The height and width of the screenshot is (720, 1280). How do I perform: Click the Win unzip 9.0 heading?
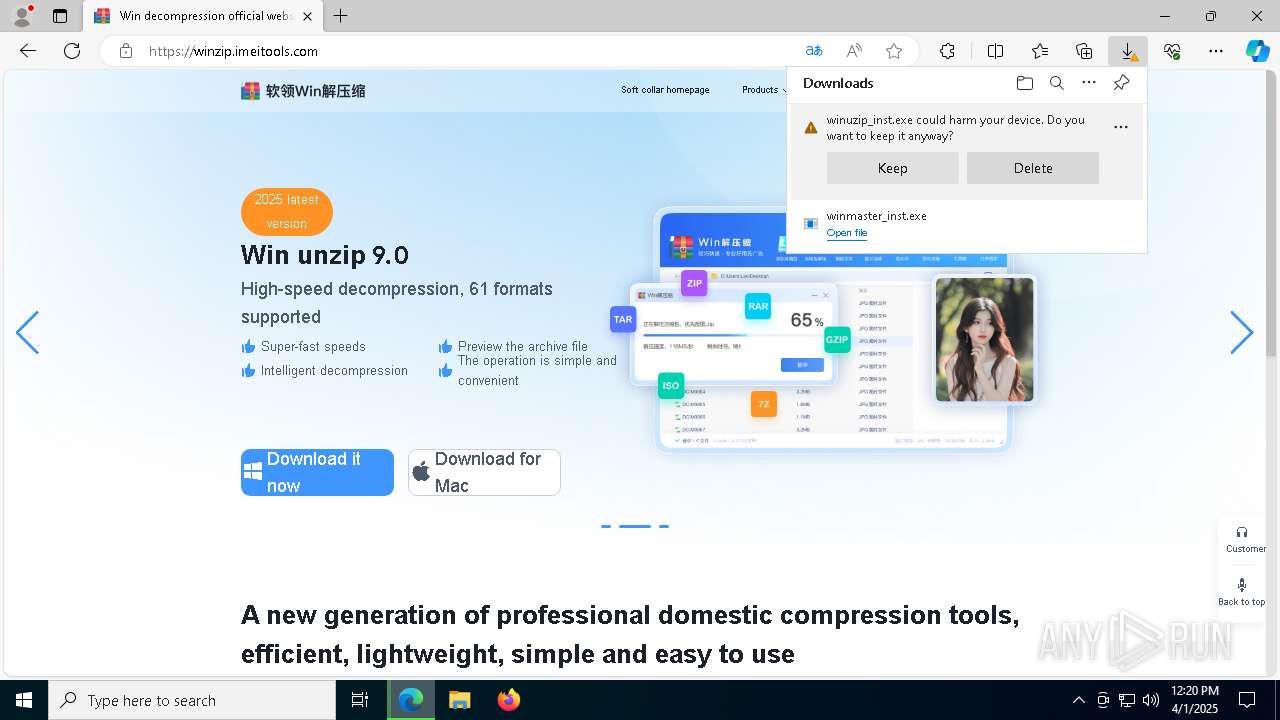[x=325, y=255]
